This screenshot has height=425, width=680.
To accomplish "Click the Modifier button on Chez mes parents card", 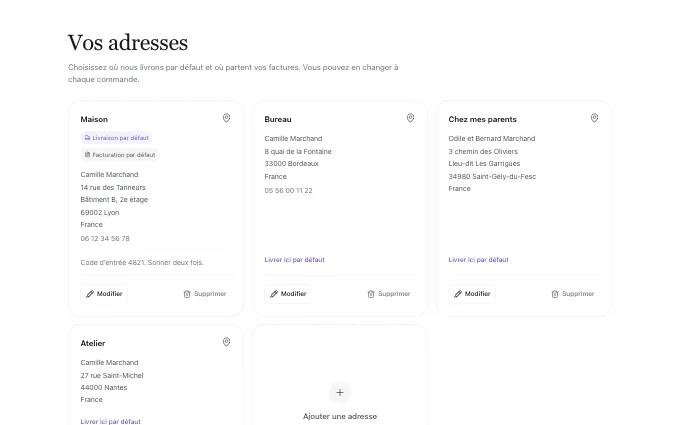I will point(472,294).
